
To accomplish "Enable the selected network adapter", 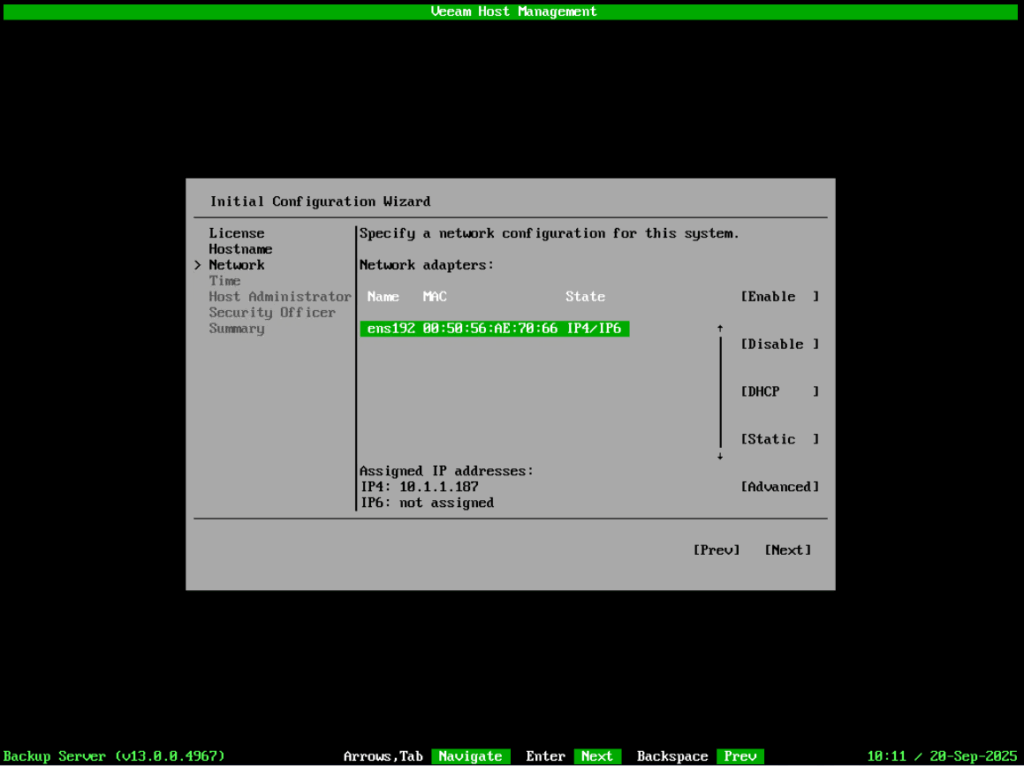I will 779,297.
